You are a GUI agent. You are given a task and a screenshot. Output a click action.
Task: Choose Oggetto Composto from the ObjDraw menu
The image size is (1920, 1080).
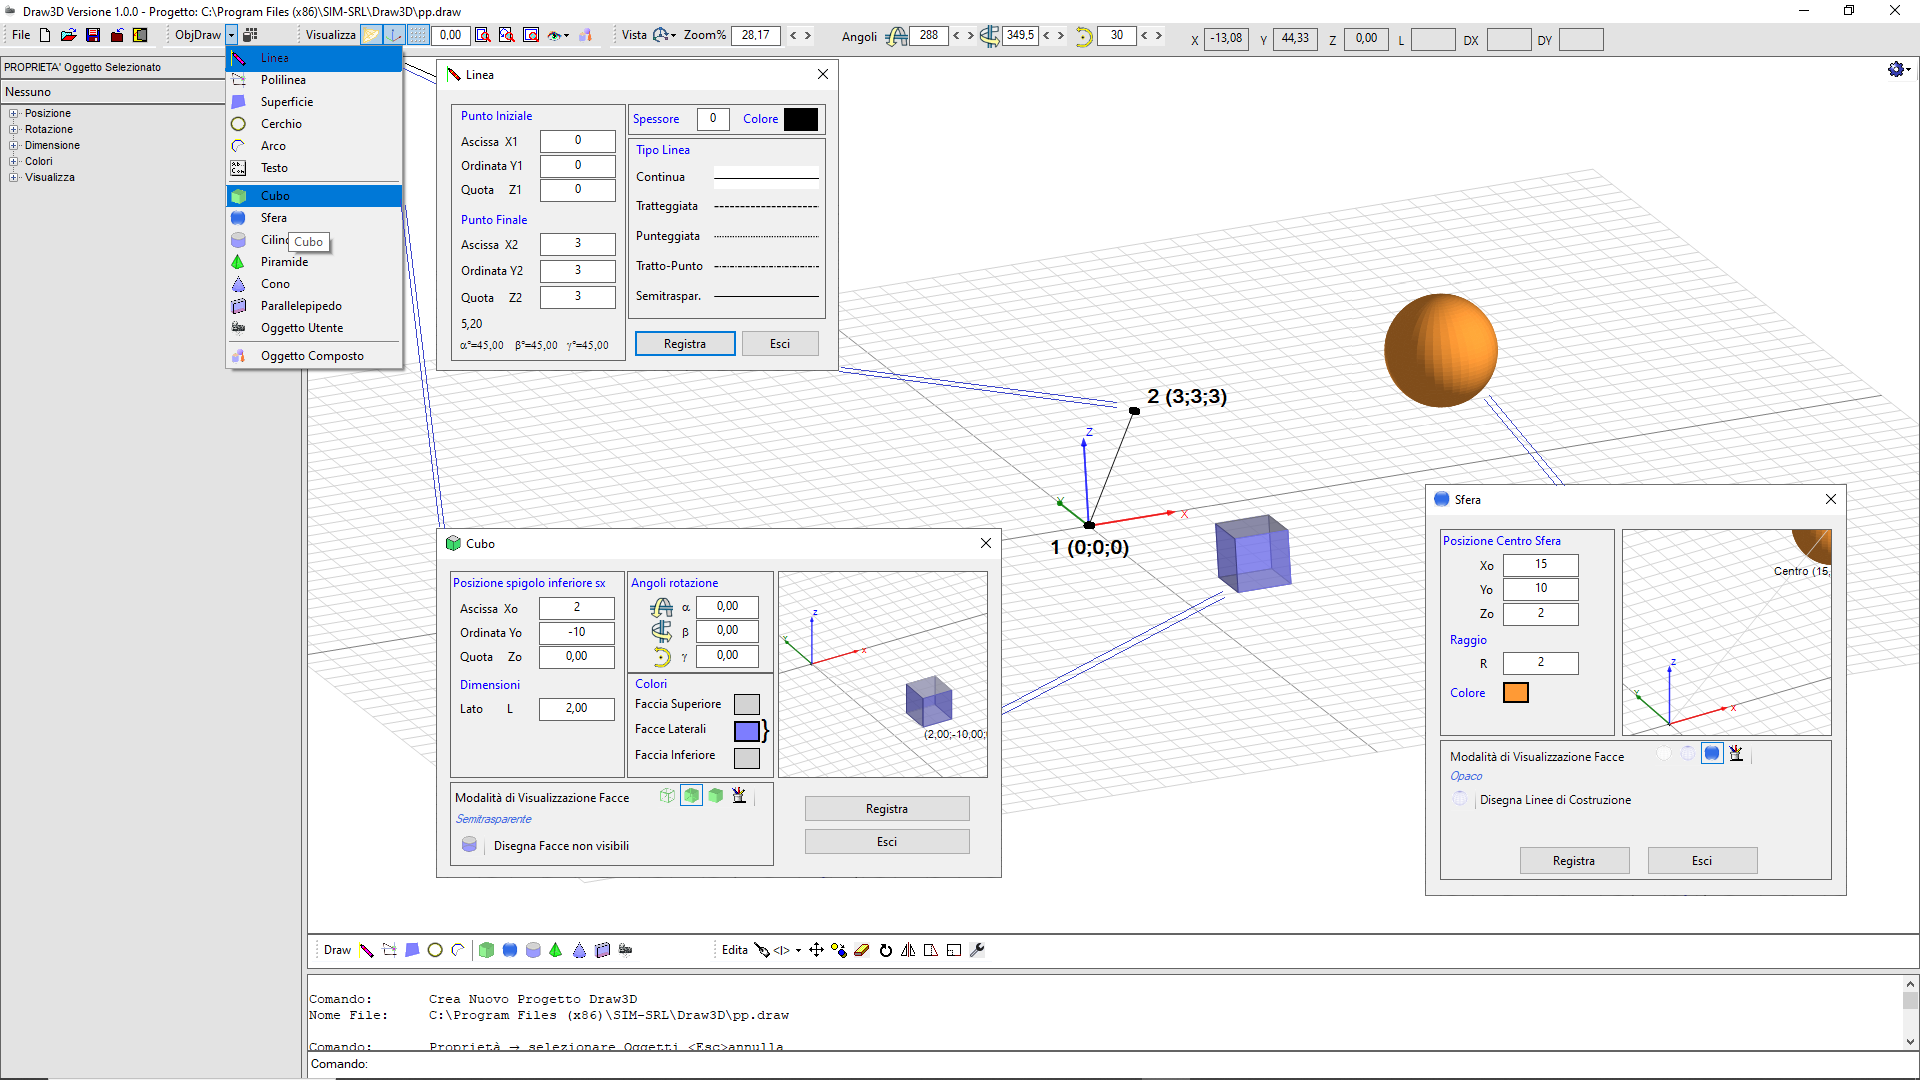(314, 356)
